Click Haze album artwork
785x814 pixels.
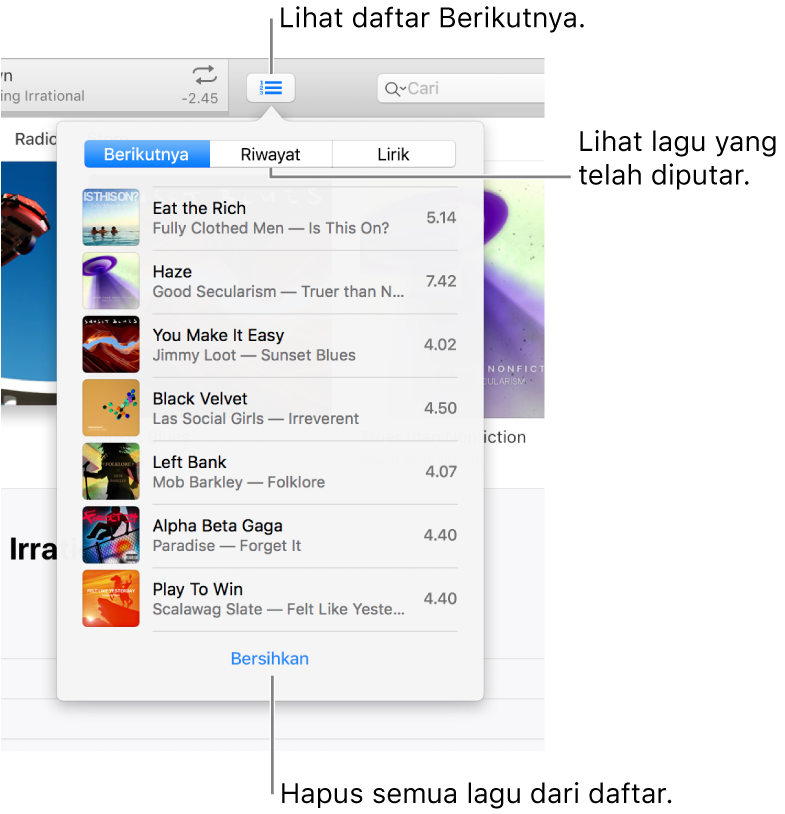[x=111, y=281]
